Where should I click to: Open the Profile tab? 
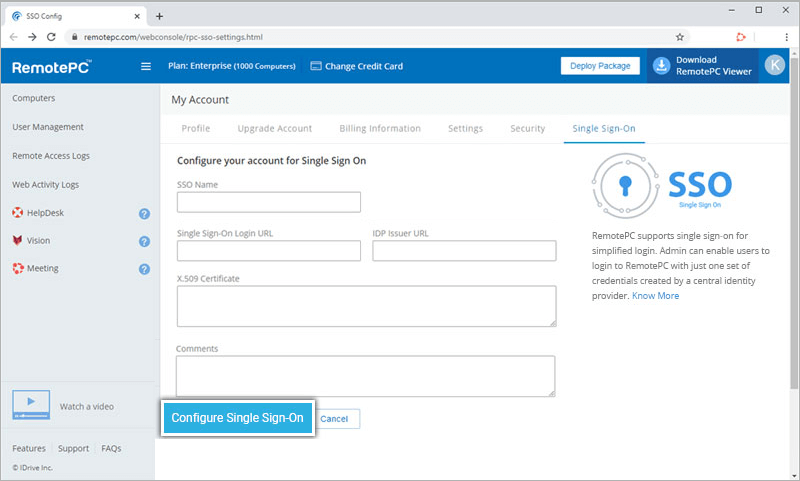[196, 129]
